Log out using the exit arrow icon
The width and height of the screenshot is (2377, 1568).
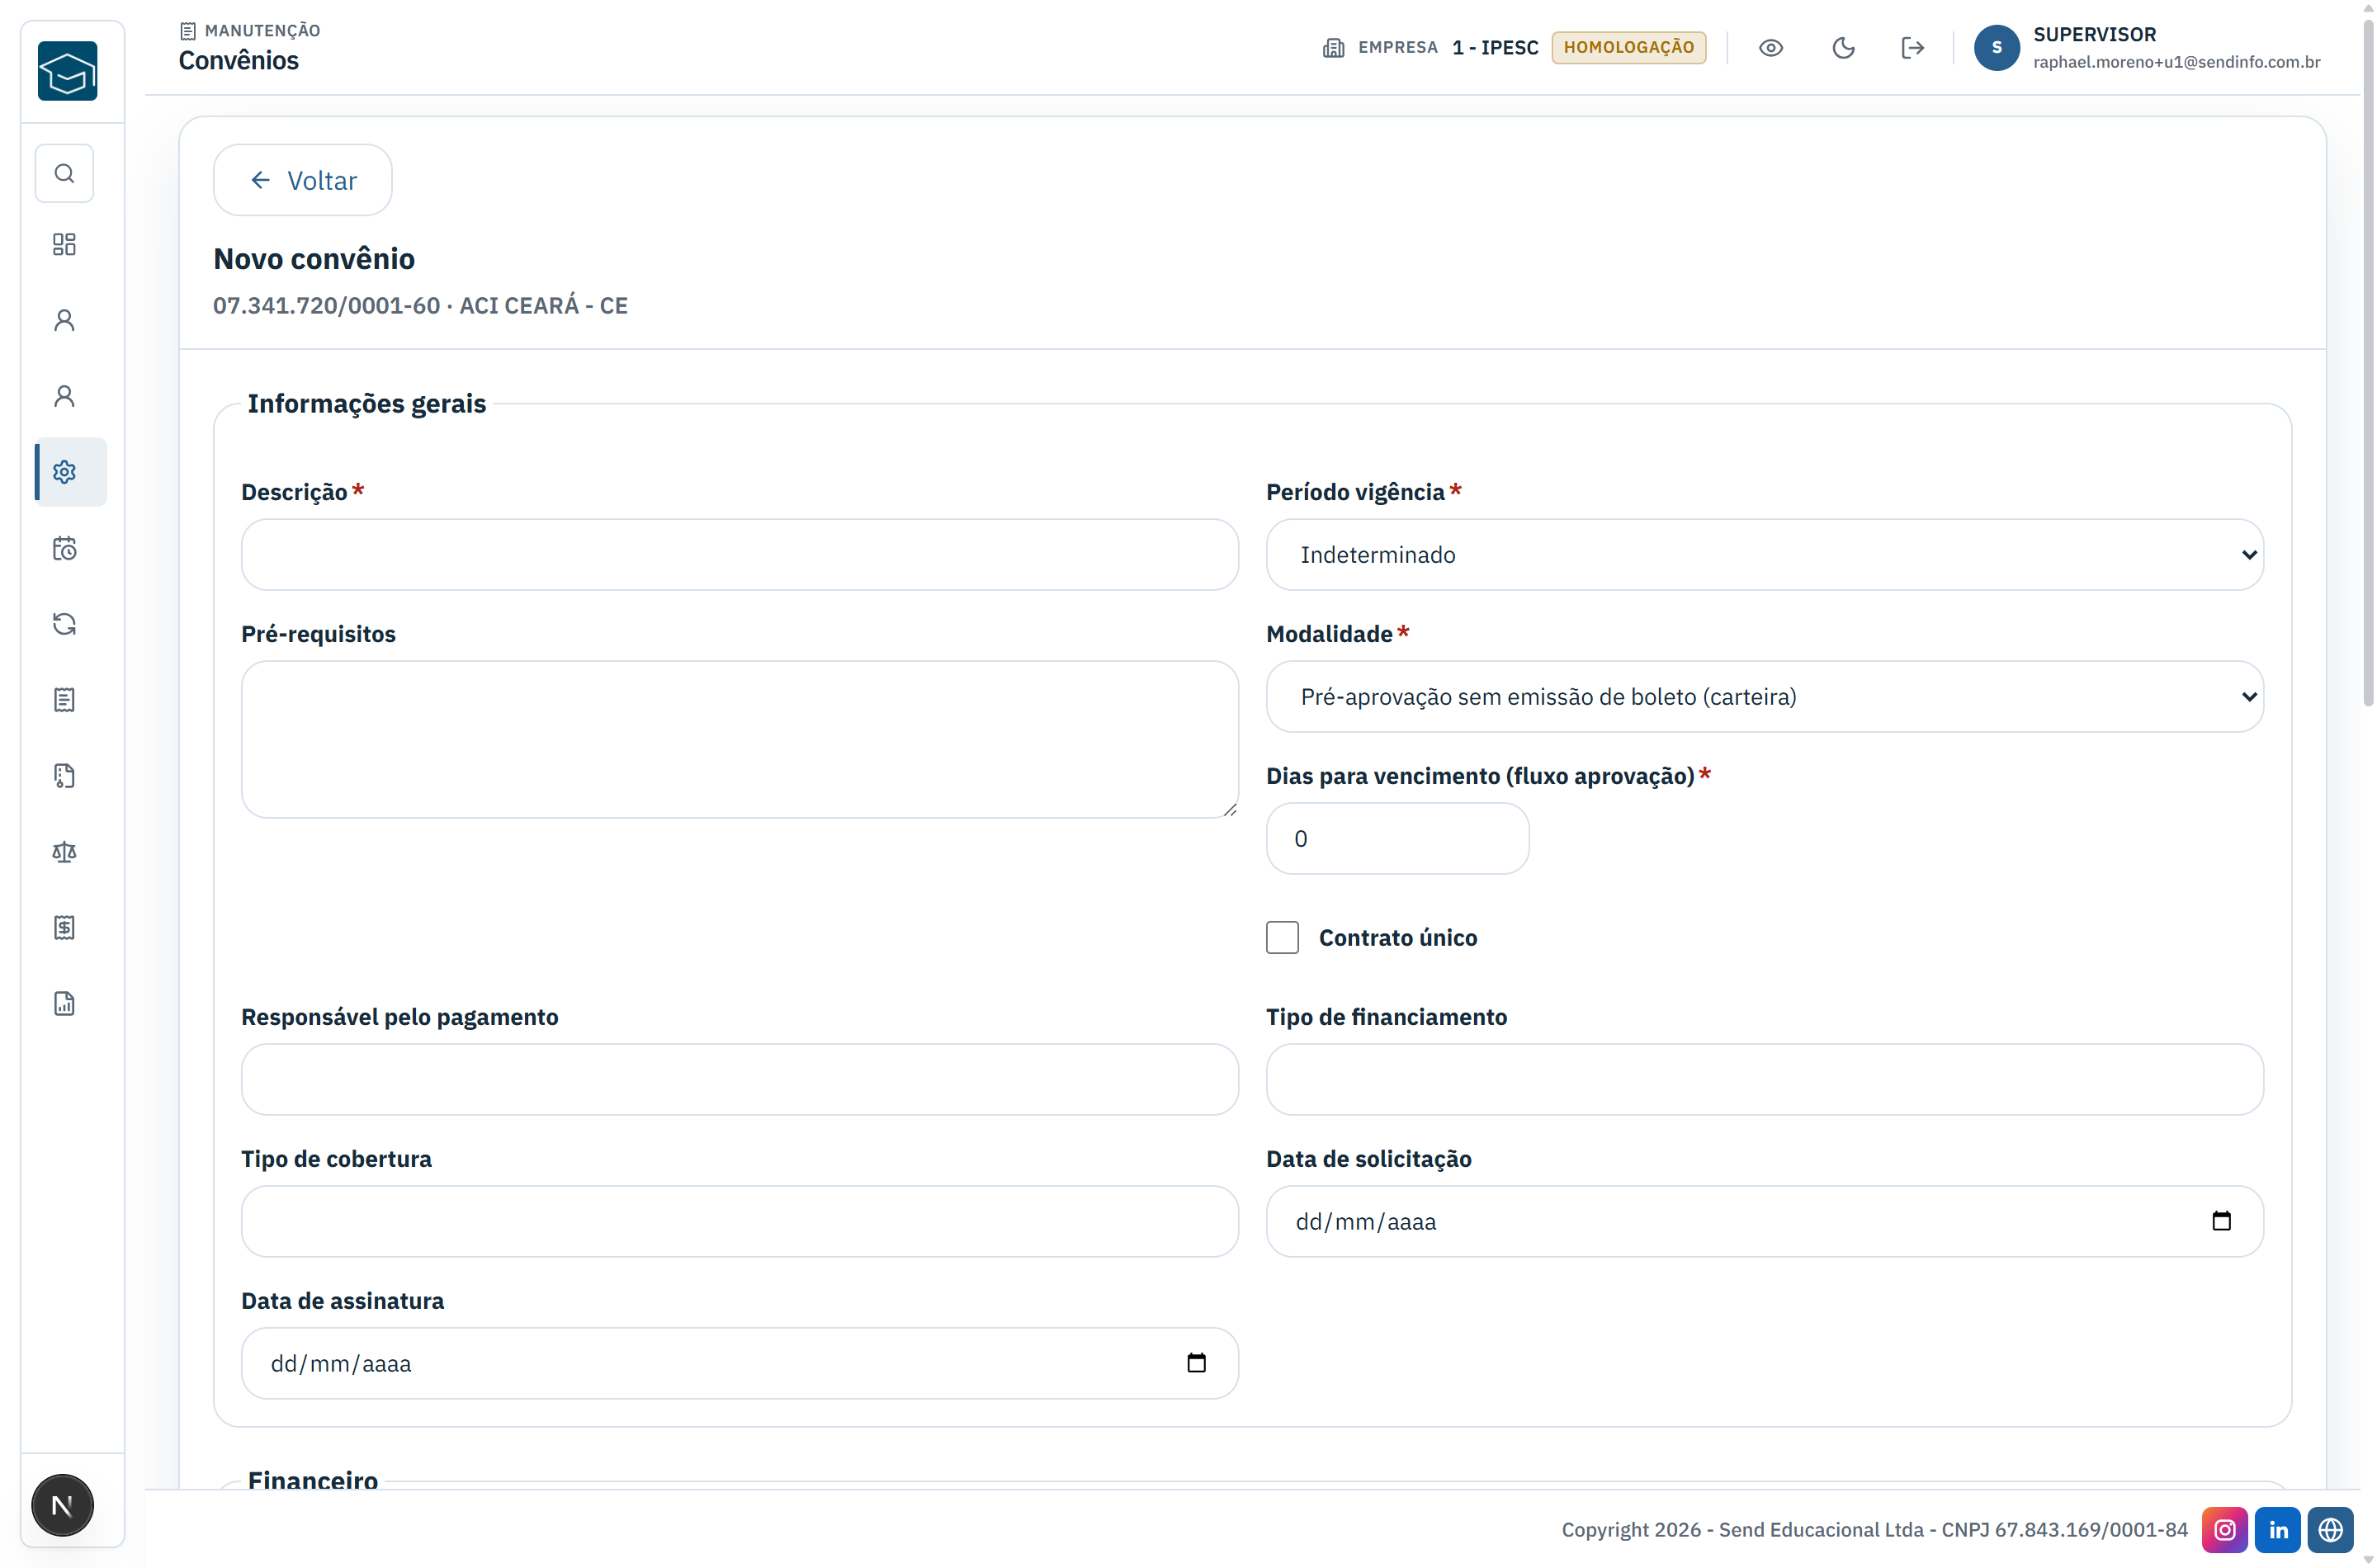(1912, 48)
